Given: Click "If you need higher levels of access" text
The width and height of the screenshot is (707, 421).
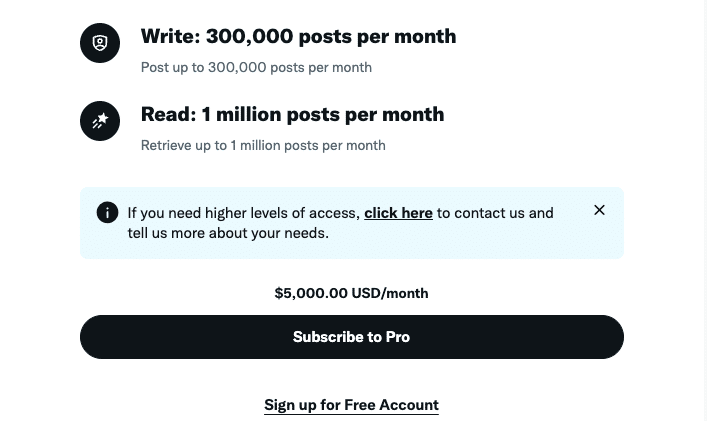Looking at the screenshot, I should pyautogui.click(x=243, y=213).
